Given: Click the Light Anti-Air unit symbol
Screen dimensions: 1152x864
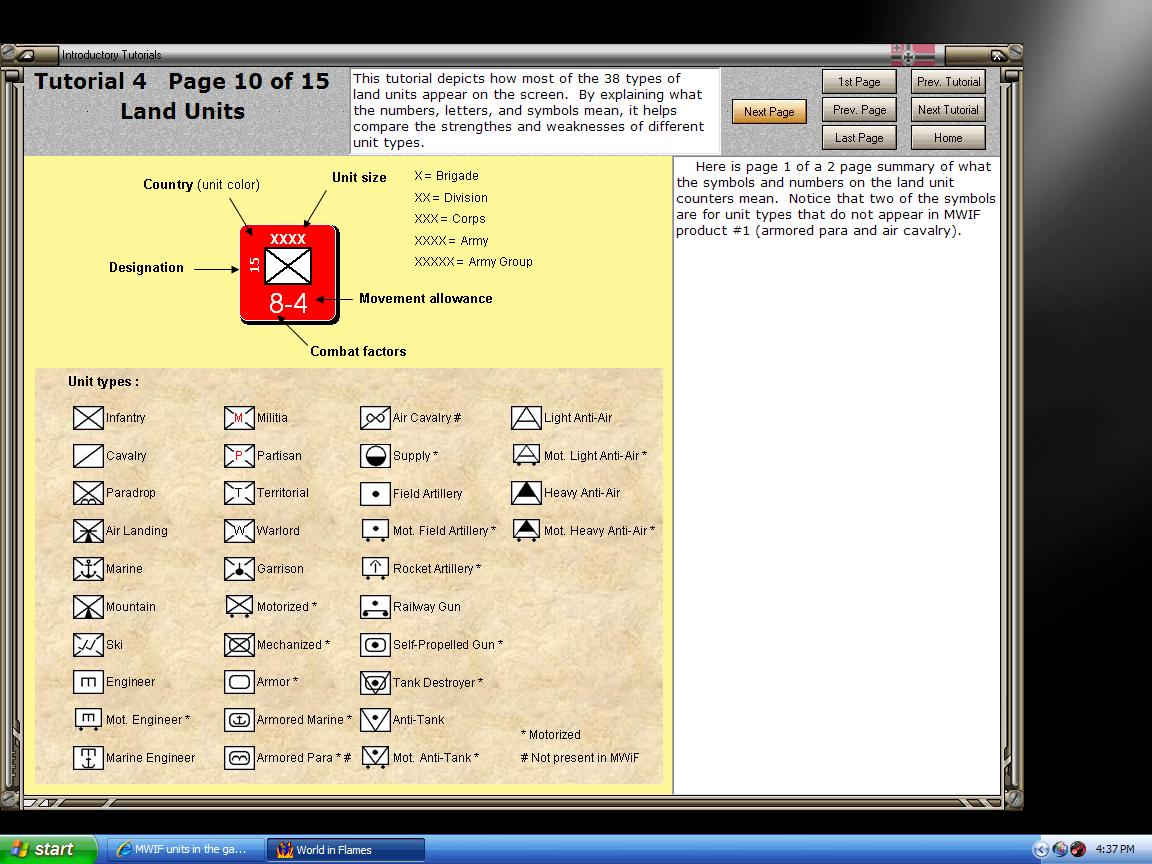Looking at the screenshot, I should (x=526, y=418).
